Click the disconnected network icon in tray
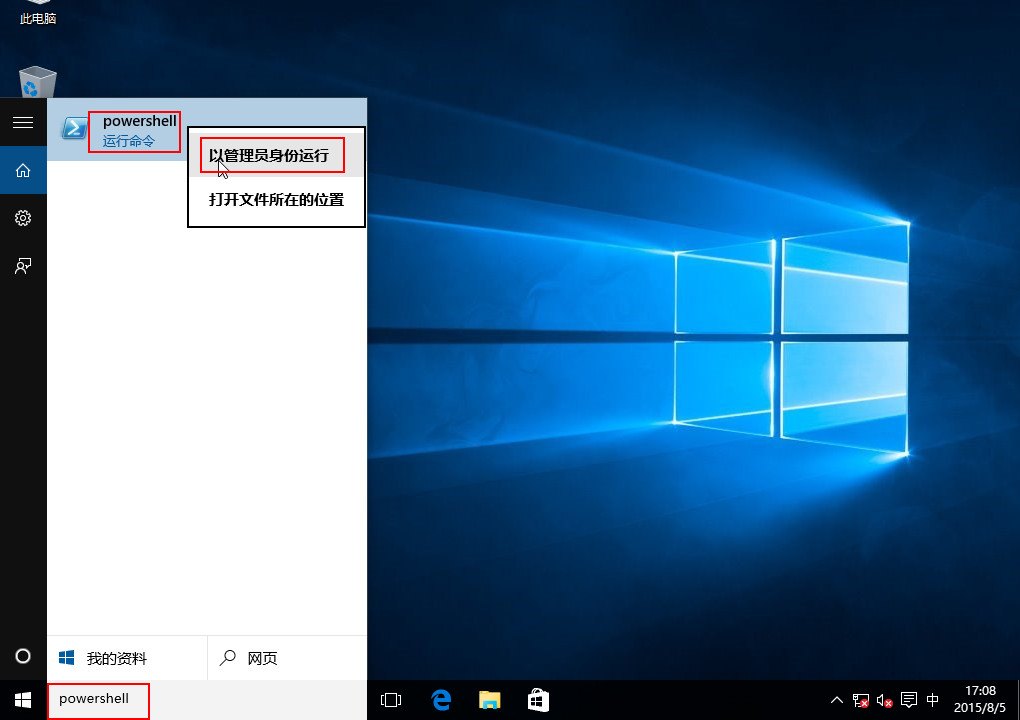This screenshot has width=1020, height=720. pos(860,700)
